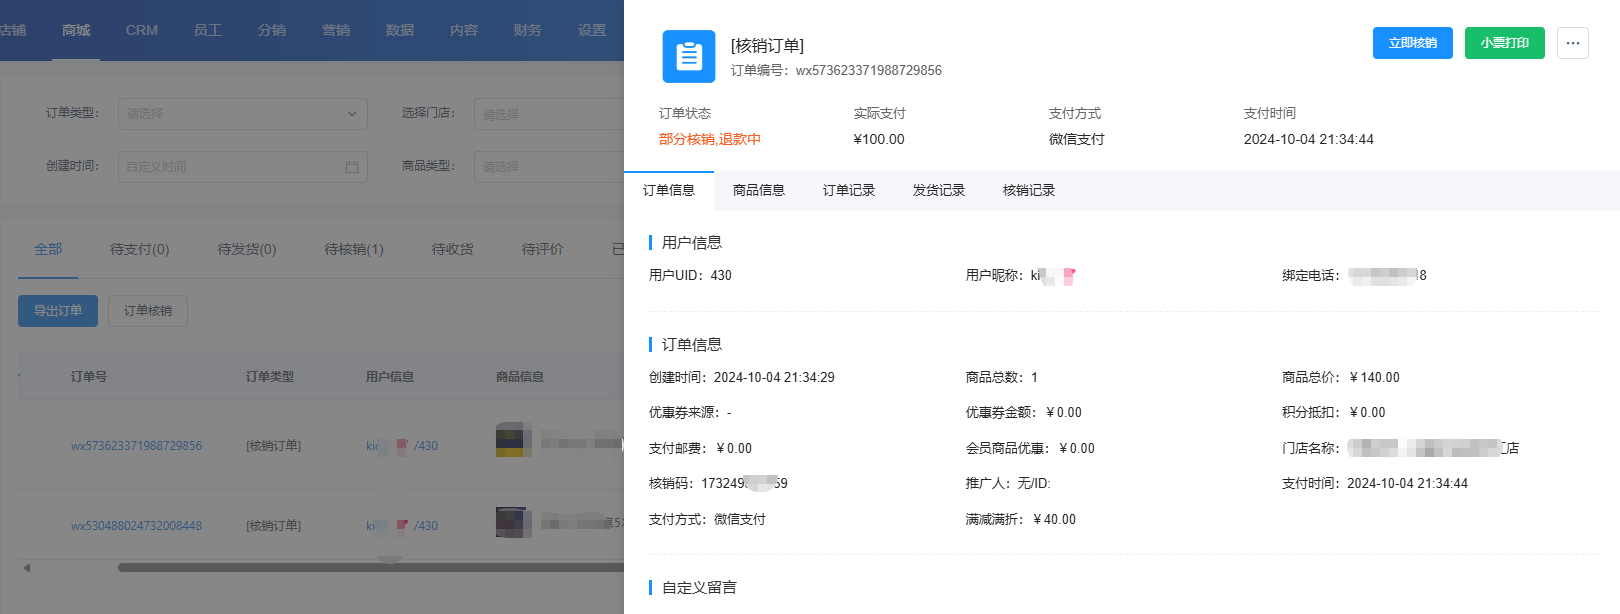Viewport: 1620px width, 614px height.
Task: Switch to the 核销记录 tab
Action: 1028,190
